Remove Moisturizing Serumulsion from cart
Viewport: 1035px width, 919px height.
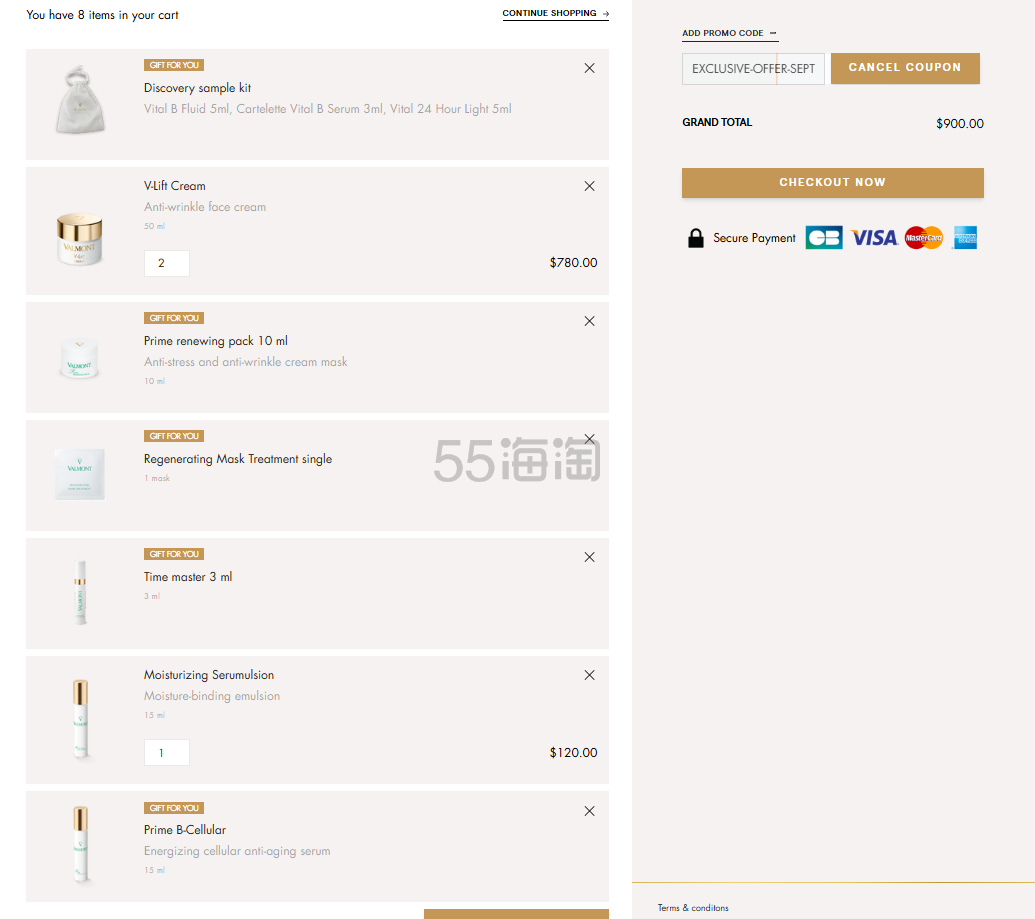589,675
